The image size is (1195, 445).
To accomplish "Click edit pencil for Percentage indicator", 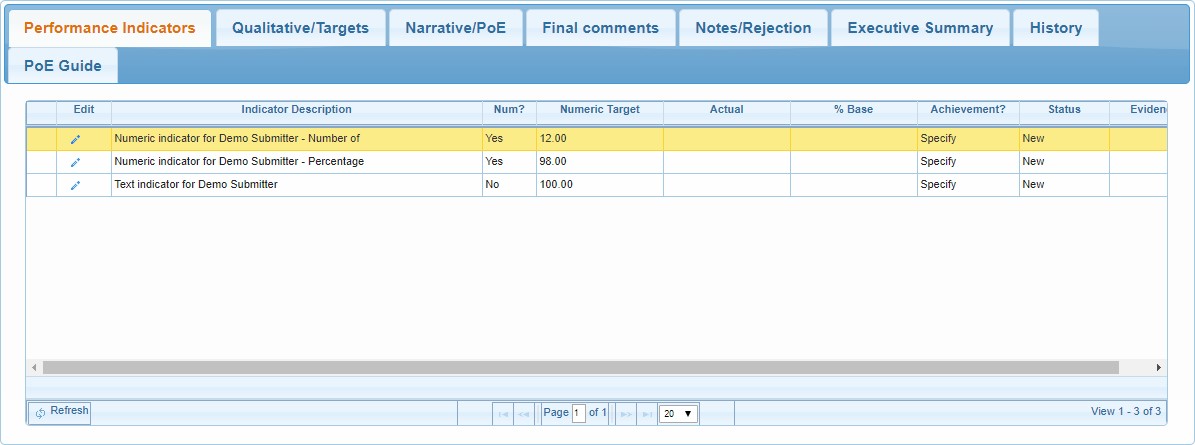I will click(75, 162).
